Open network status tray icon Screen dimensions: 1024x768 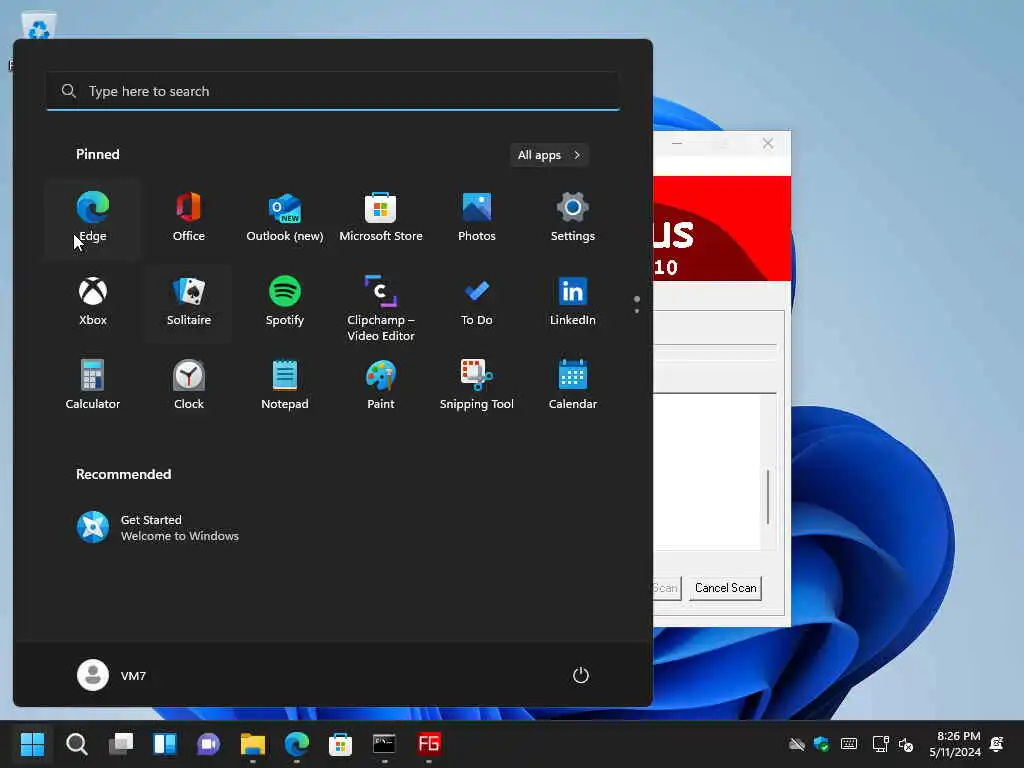coord(880,744)
